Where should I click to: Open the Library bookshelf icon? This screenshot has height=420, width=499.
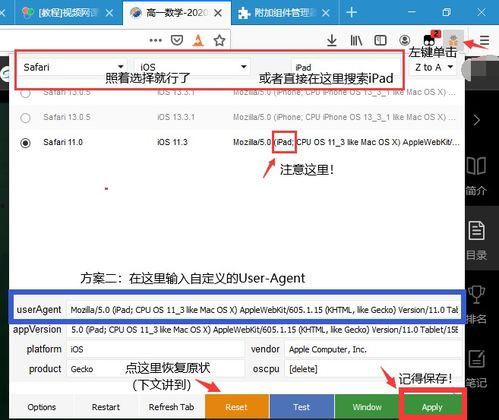coord(356,41)
